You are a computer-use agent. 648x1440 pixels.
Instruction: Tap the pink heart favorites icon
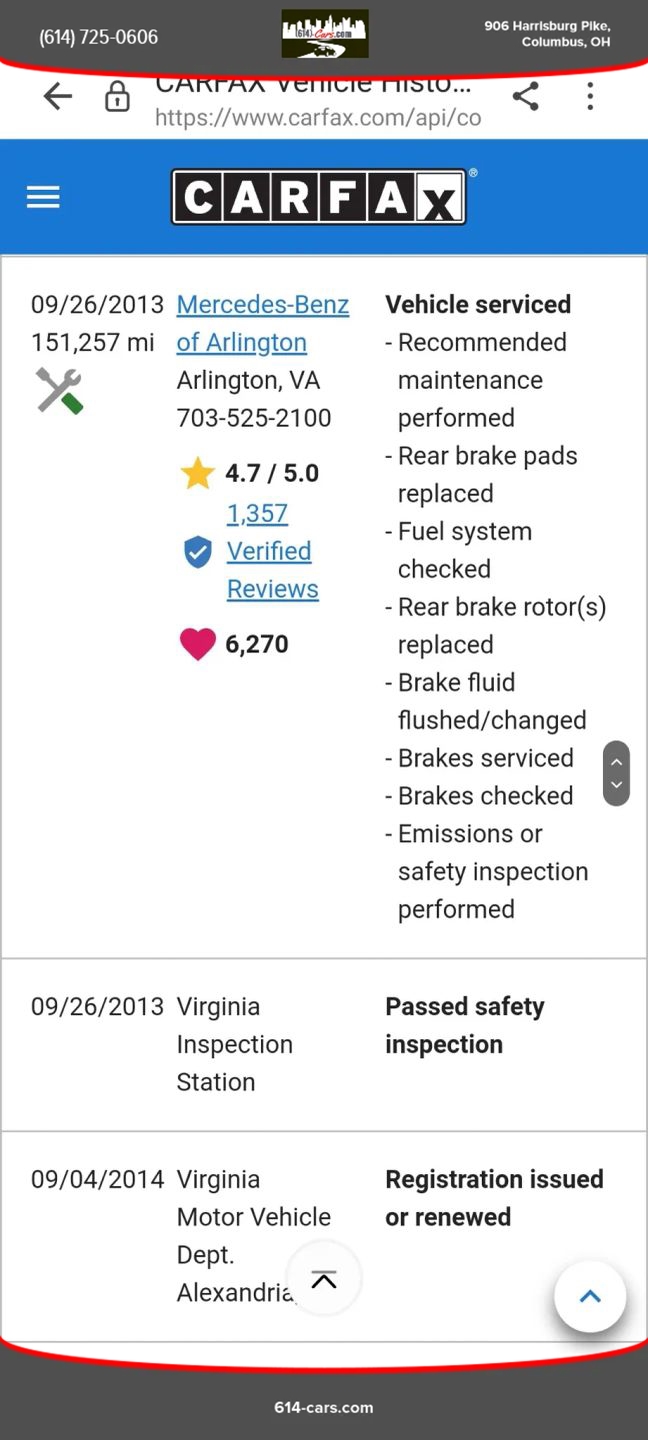(x=197, y=644)
